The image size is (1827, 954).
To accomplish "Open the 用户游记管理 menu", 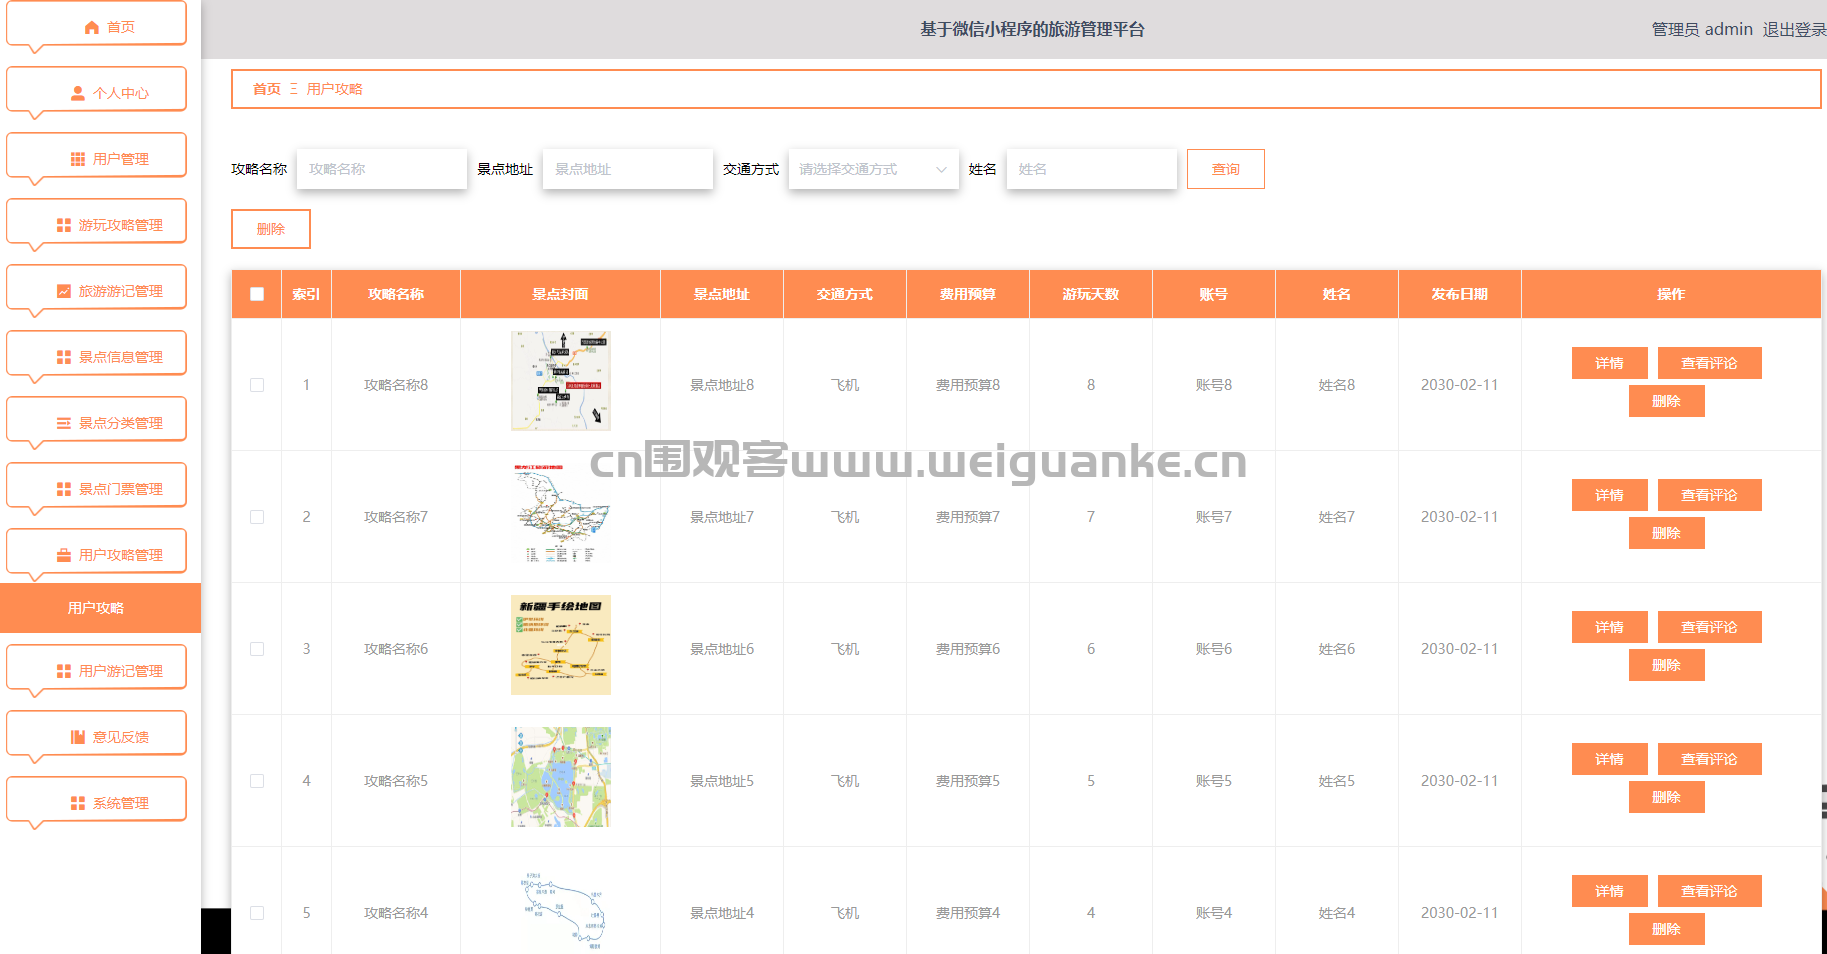I will coord(97,671).
